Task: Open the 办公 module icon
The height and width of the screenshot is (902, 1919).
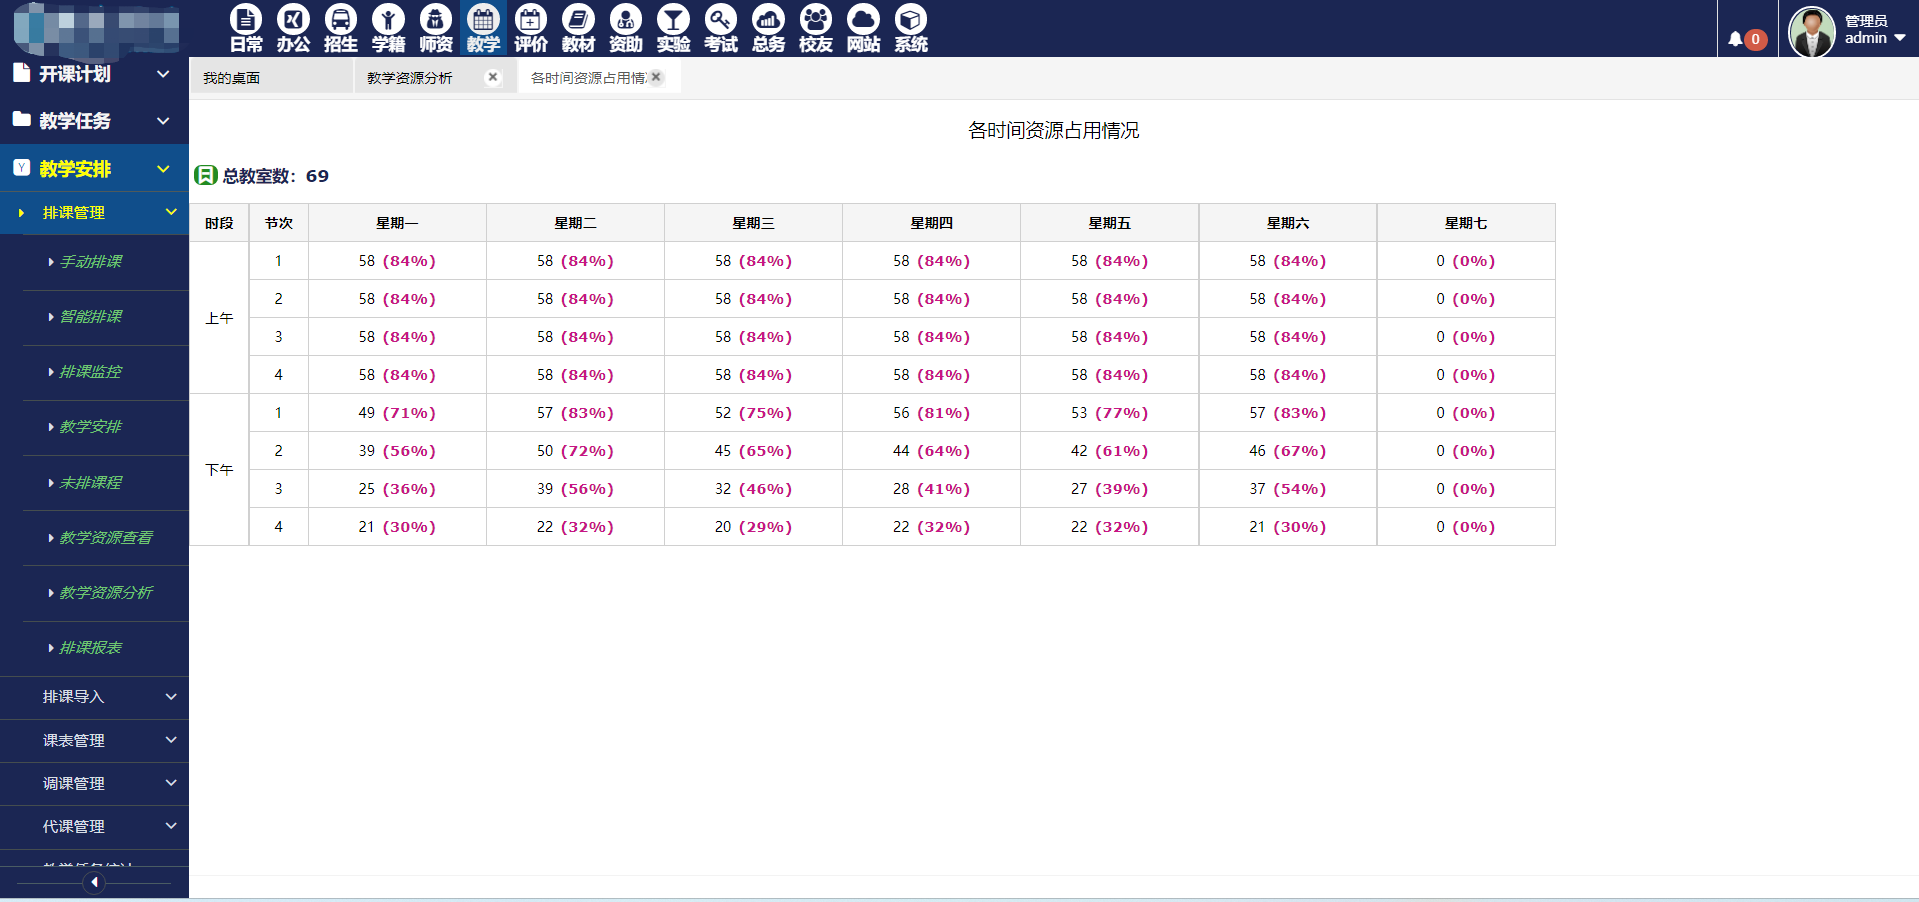Action: coord(293,28)
